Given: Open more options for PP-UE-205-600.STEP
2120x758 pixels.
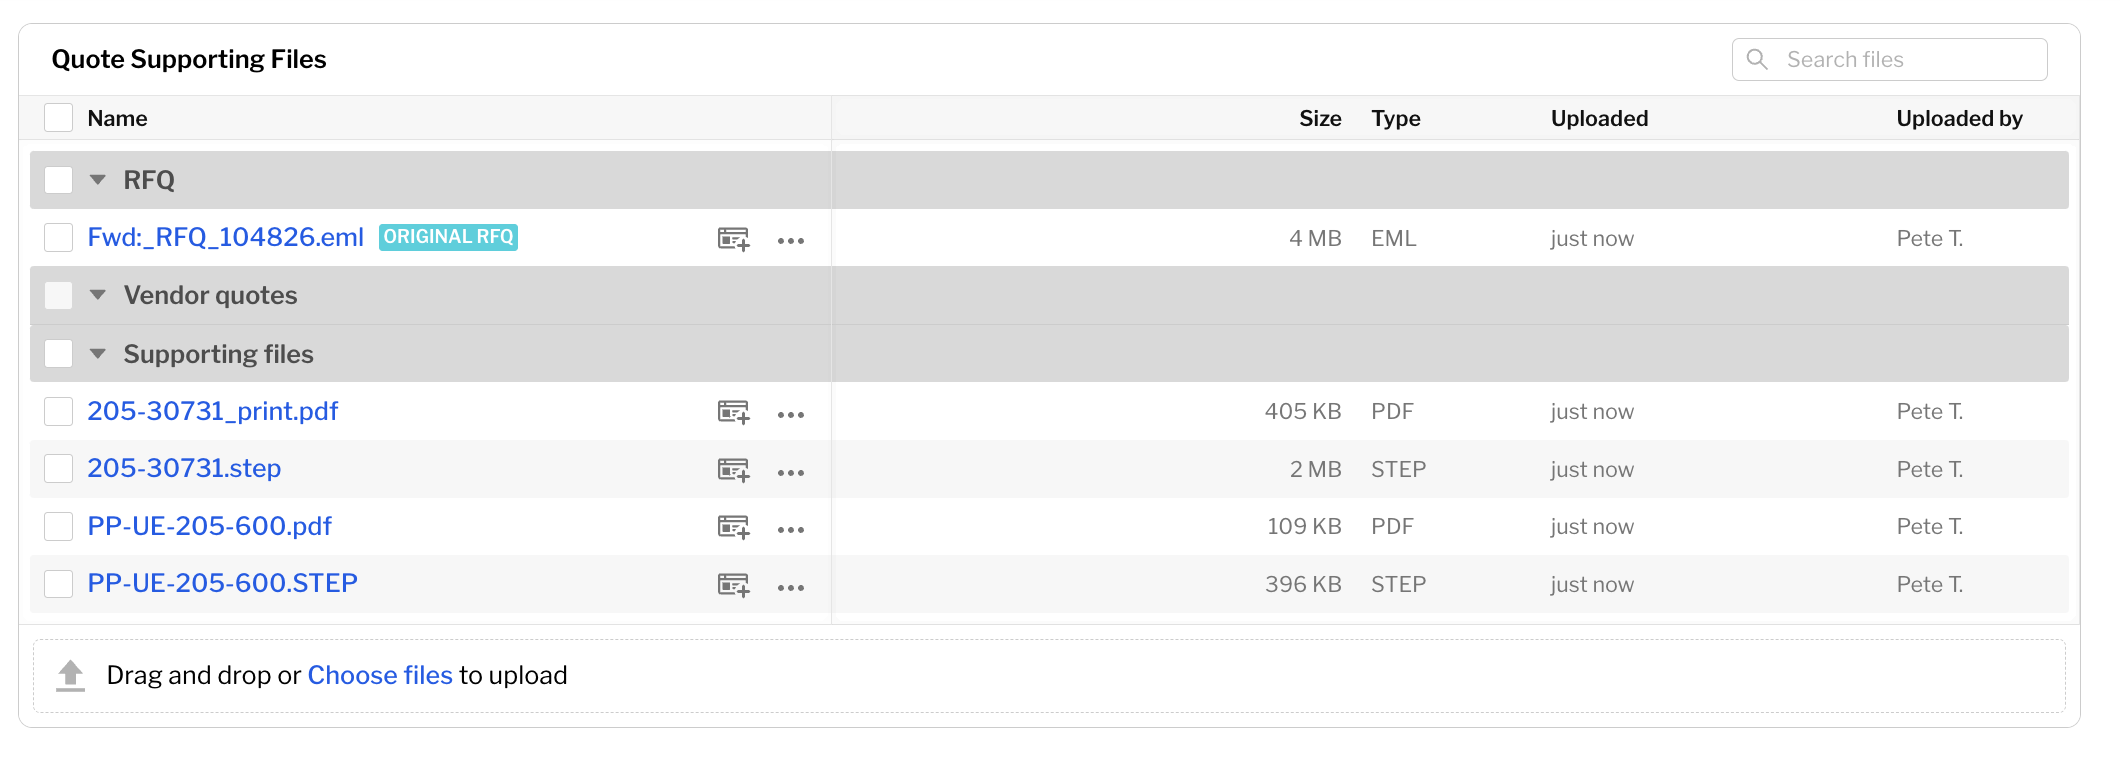Looking at the screenshot, I should [791, 586].
